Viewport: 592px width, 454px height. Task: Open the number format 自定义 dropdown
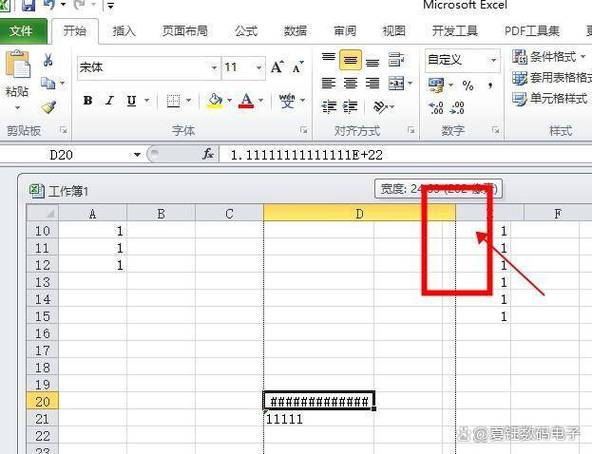493,60
